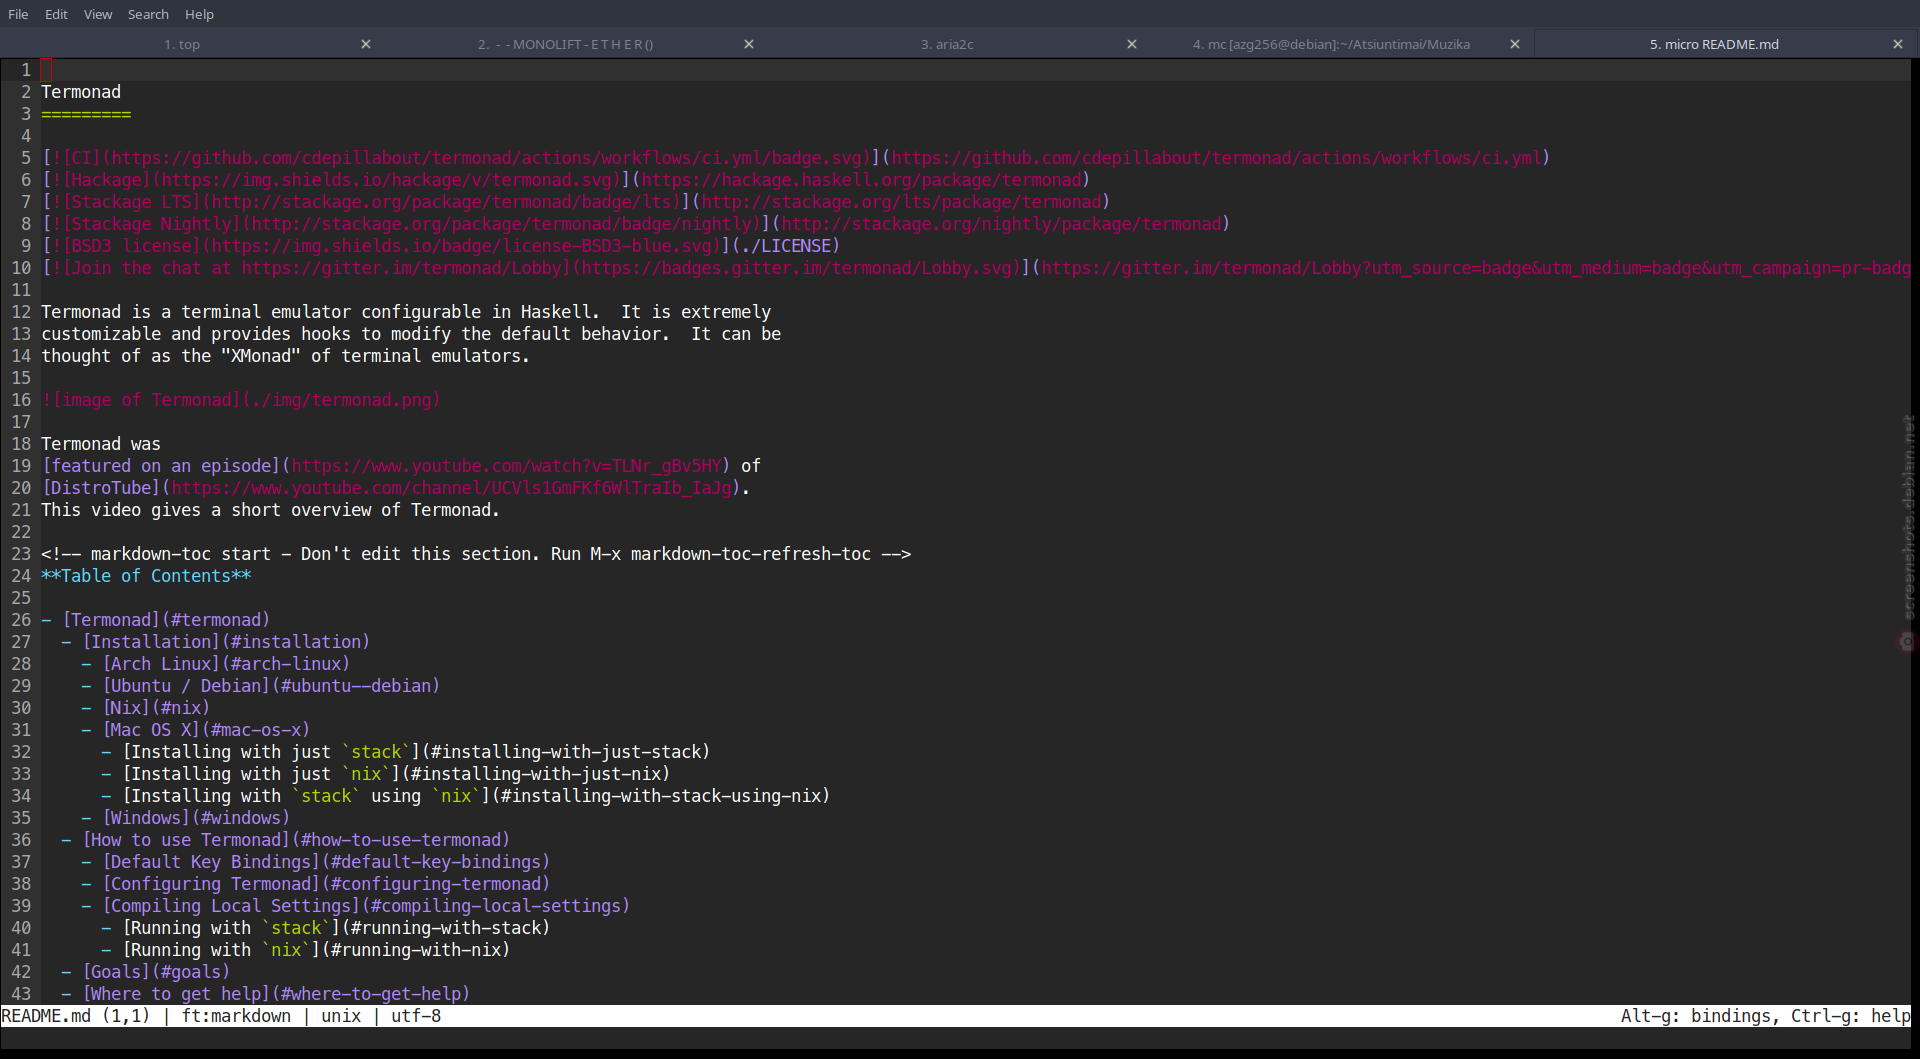This screenshot has height=1059, width=1920.
Task: Click the 'Join the chat' gitter line
Action: click(976, 268)
